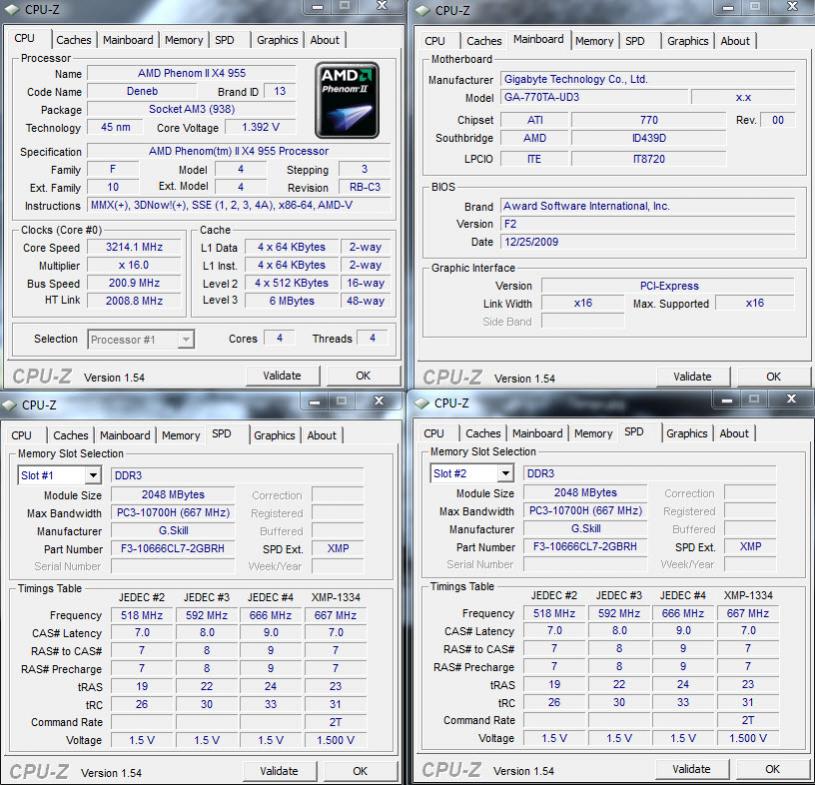
Task: Select SPD tab in top-right window
Action: pos(635,41)
